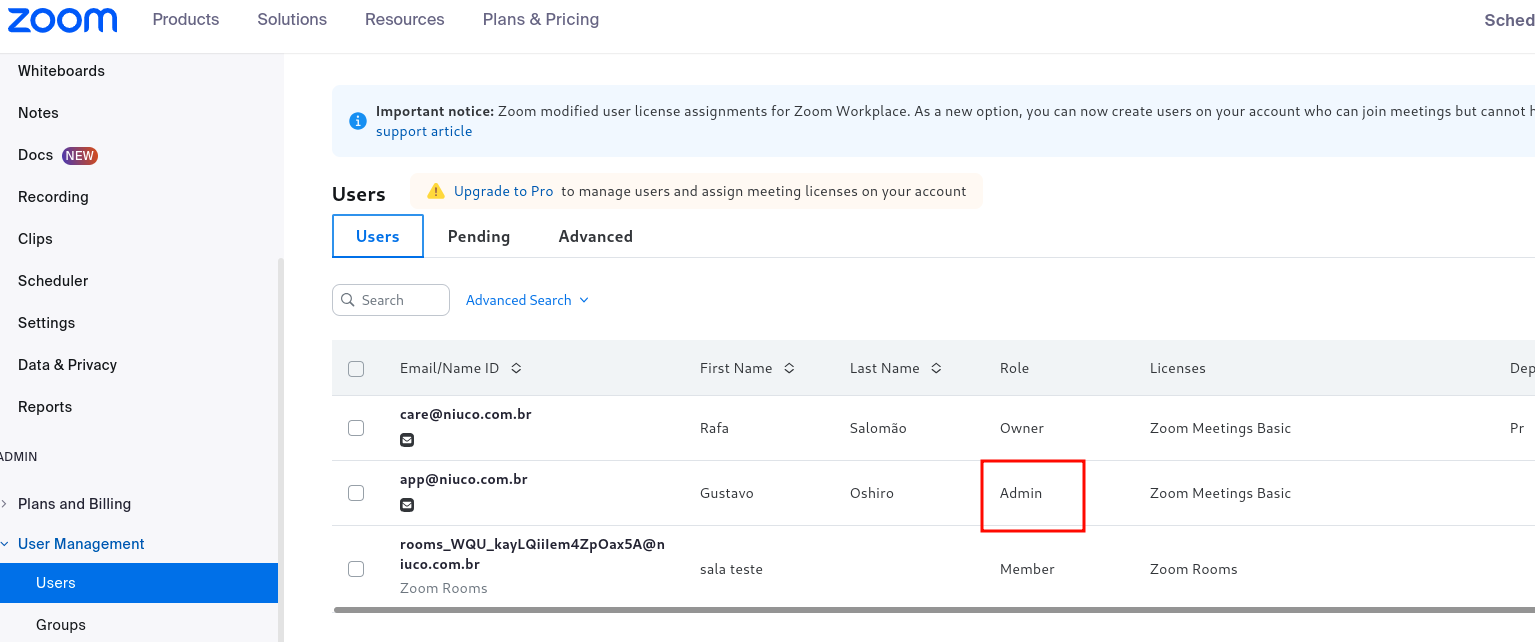Click the info icon in Important notice banner
Screen dimensions: 1535x642
(x=357, y=121)
